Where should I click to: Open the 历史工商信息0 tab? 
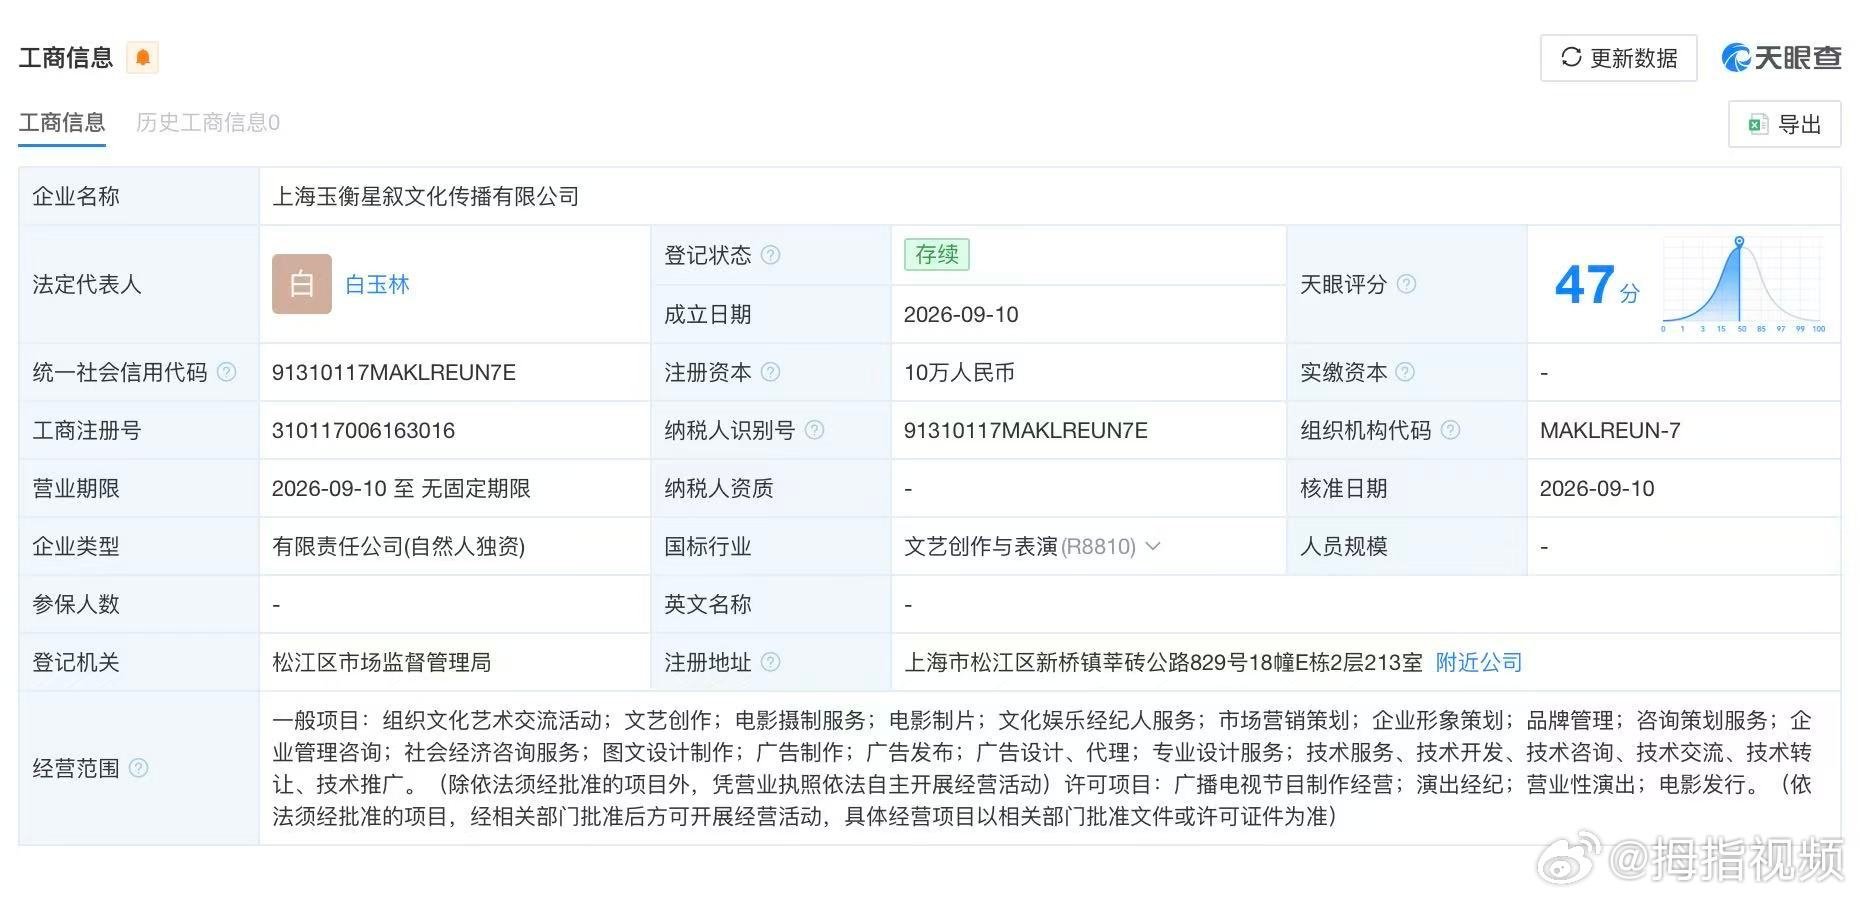(x=208, y=123)
